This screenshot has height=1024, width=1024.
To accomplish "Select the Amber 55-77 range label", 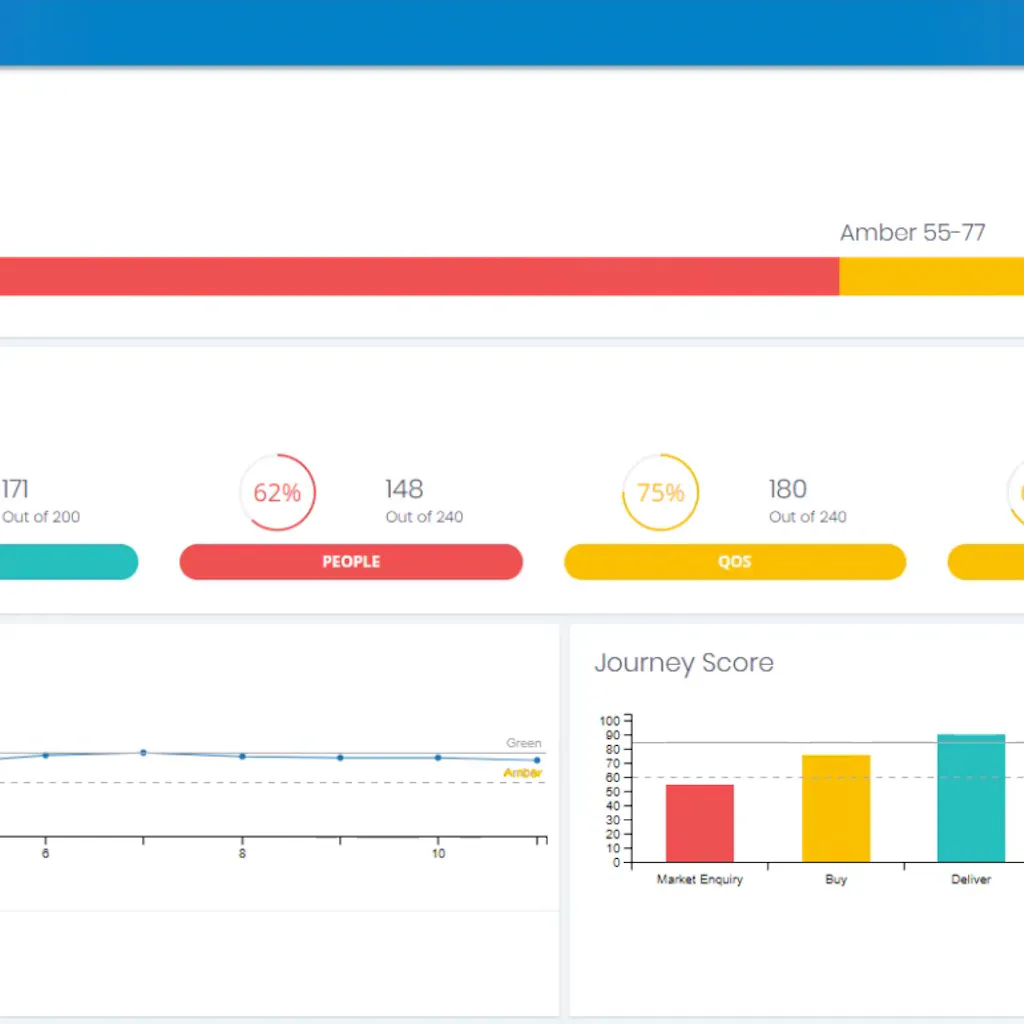I will (912, 233).
